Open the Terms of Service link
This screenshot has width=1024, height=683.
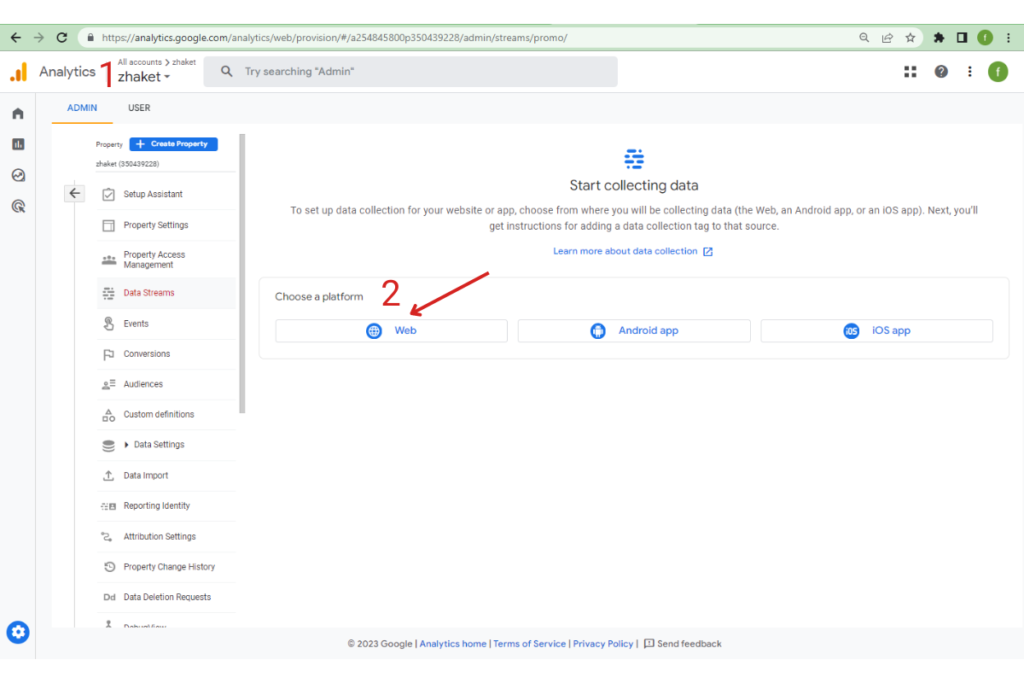(x=530, y=644)
